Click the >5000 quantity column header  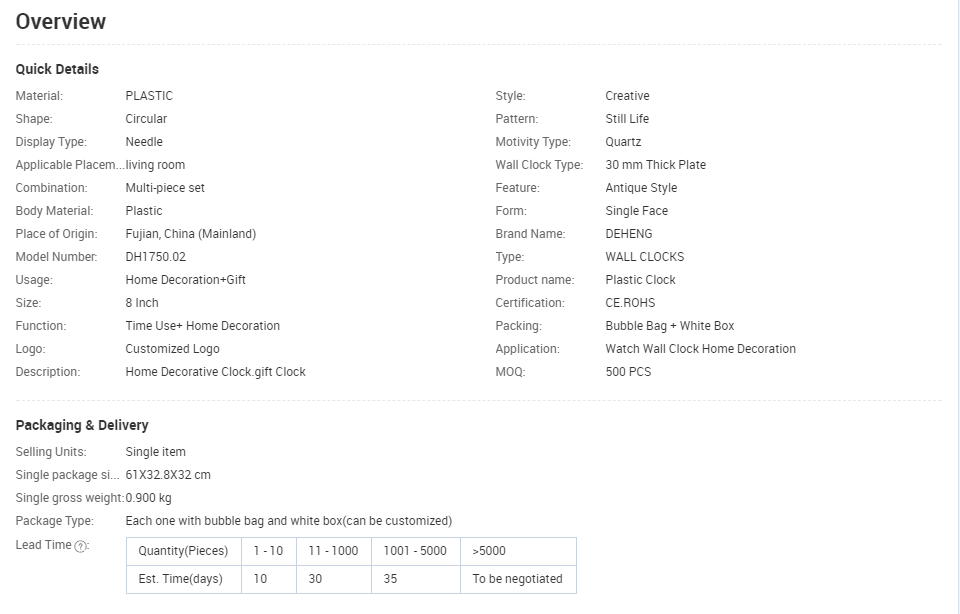(489, 551)
